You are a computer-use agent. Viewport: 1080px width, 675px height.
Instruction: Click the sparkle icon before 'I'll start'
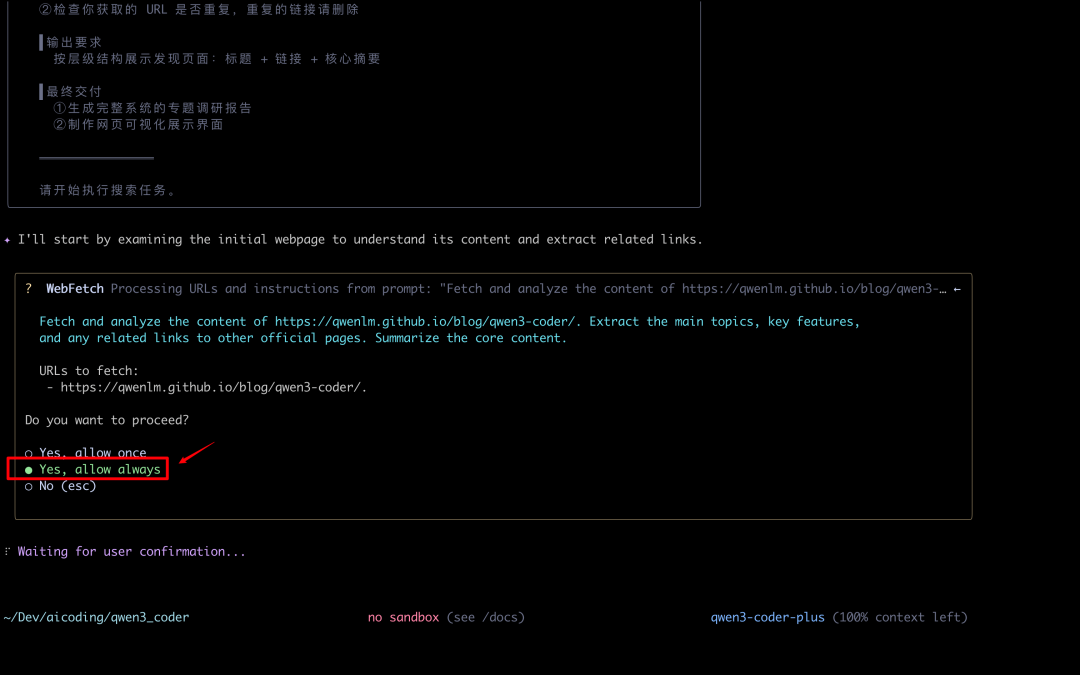[x=7, y=240]
